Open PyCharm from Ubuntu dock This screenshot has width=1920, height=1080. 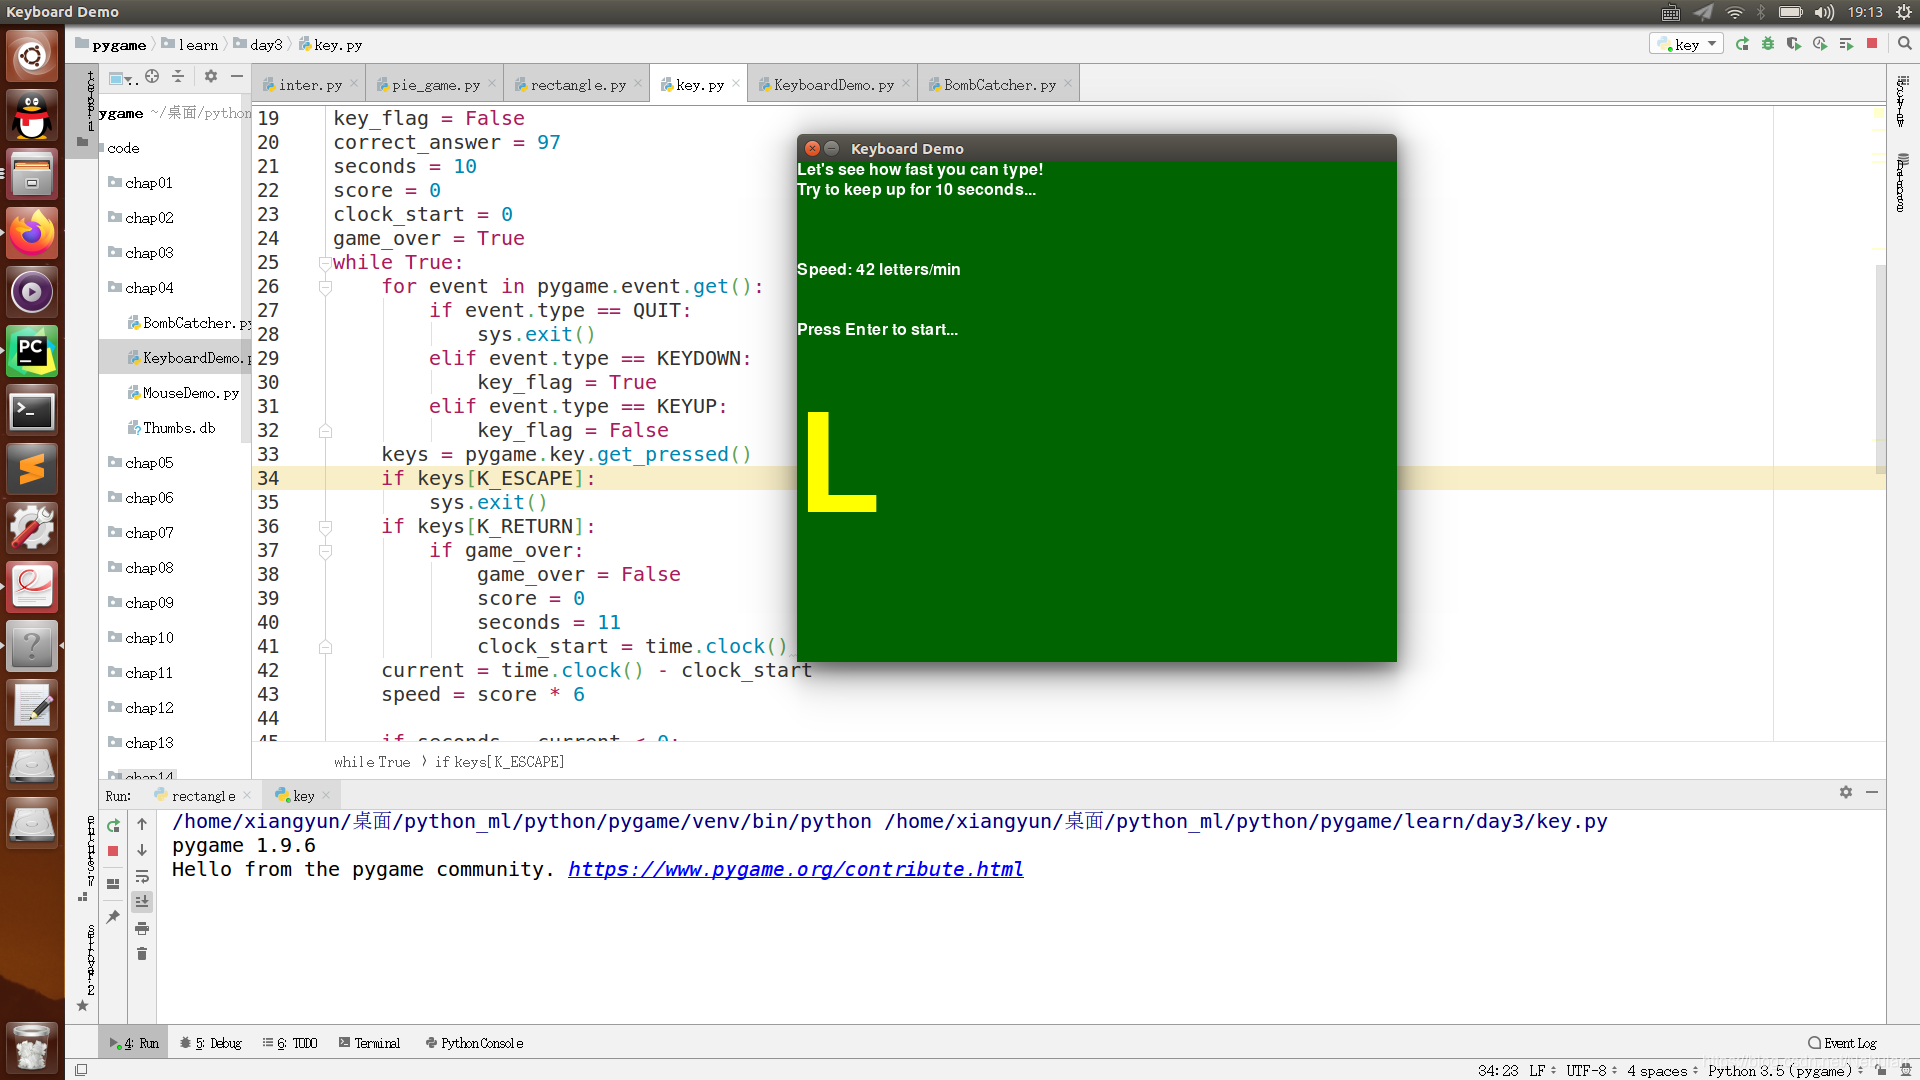[32, 351]
